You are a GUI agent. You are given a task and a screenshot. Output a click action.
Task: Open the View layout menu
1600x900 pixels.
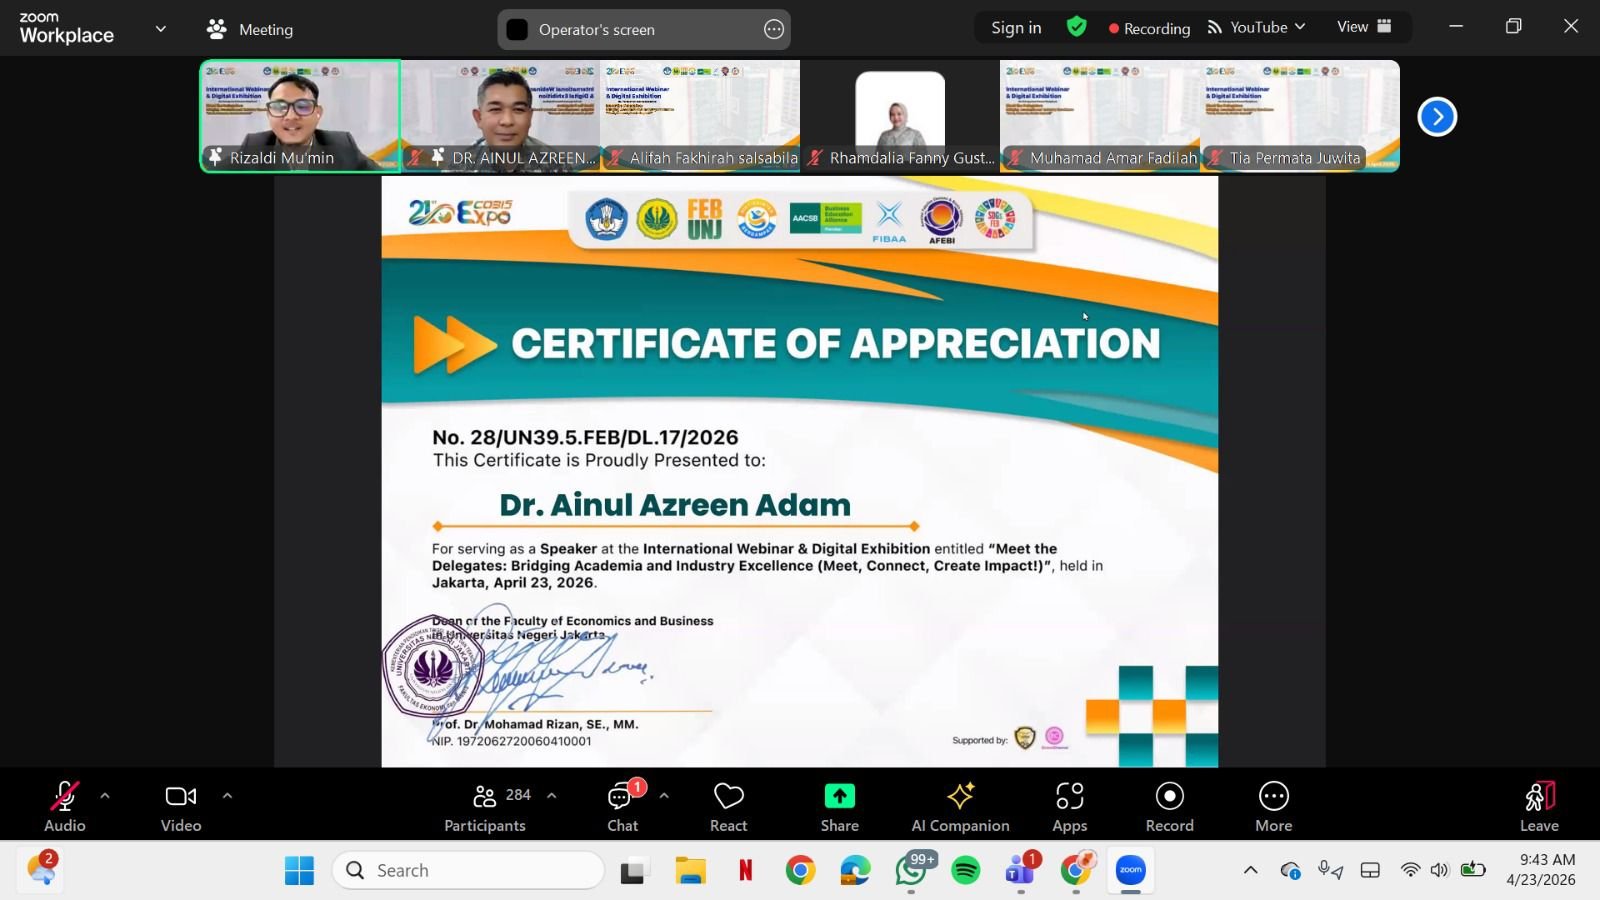coord(1364,27)
